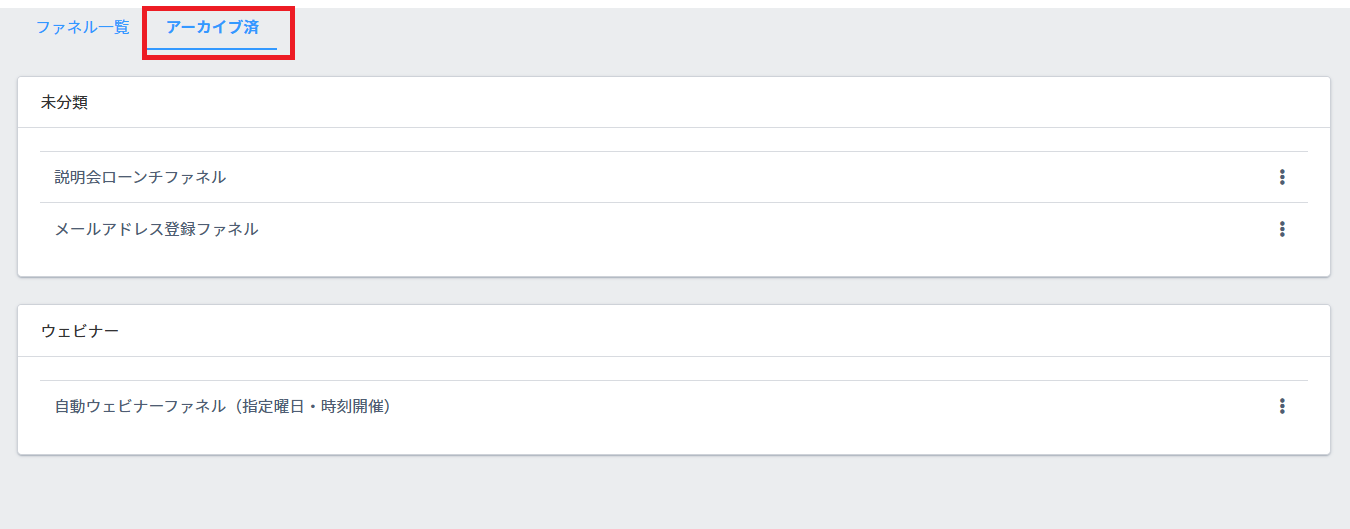Viewport: 1350px width, 529px height.
Task: Open options menu for メールアドレス登録ファネル
Action: (x=1281, y=229)
